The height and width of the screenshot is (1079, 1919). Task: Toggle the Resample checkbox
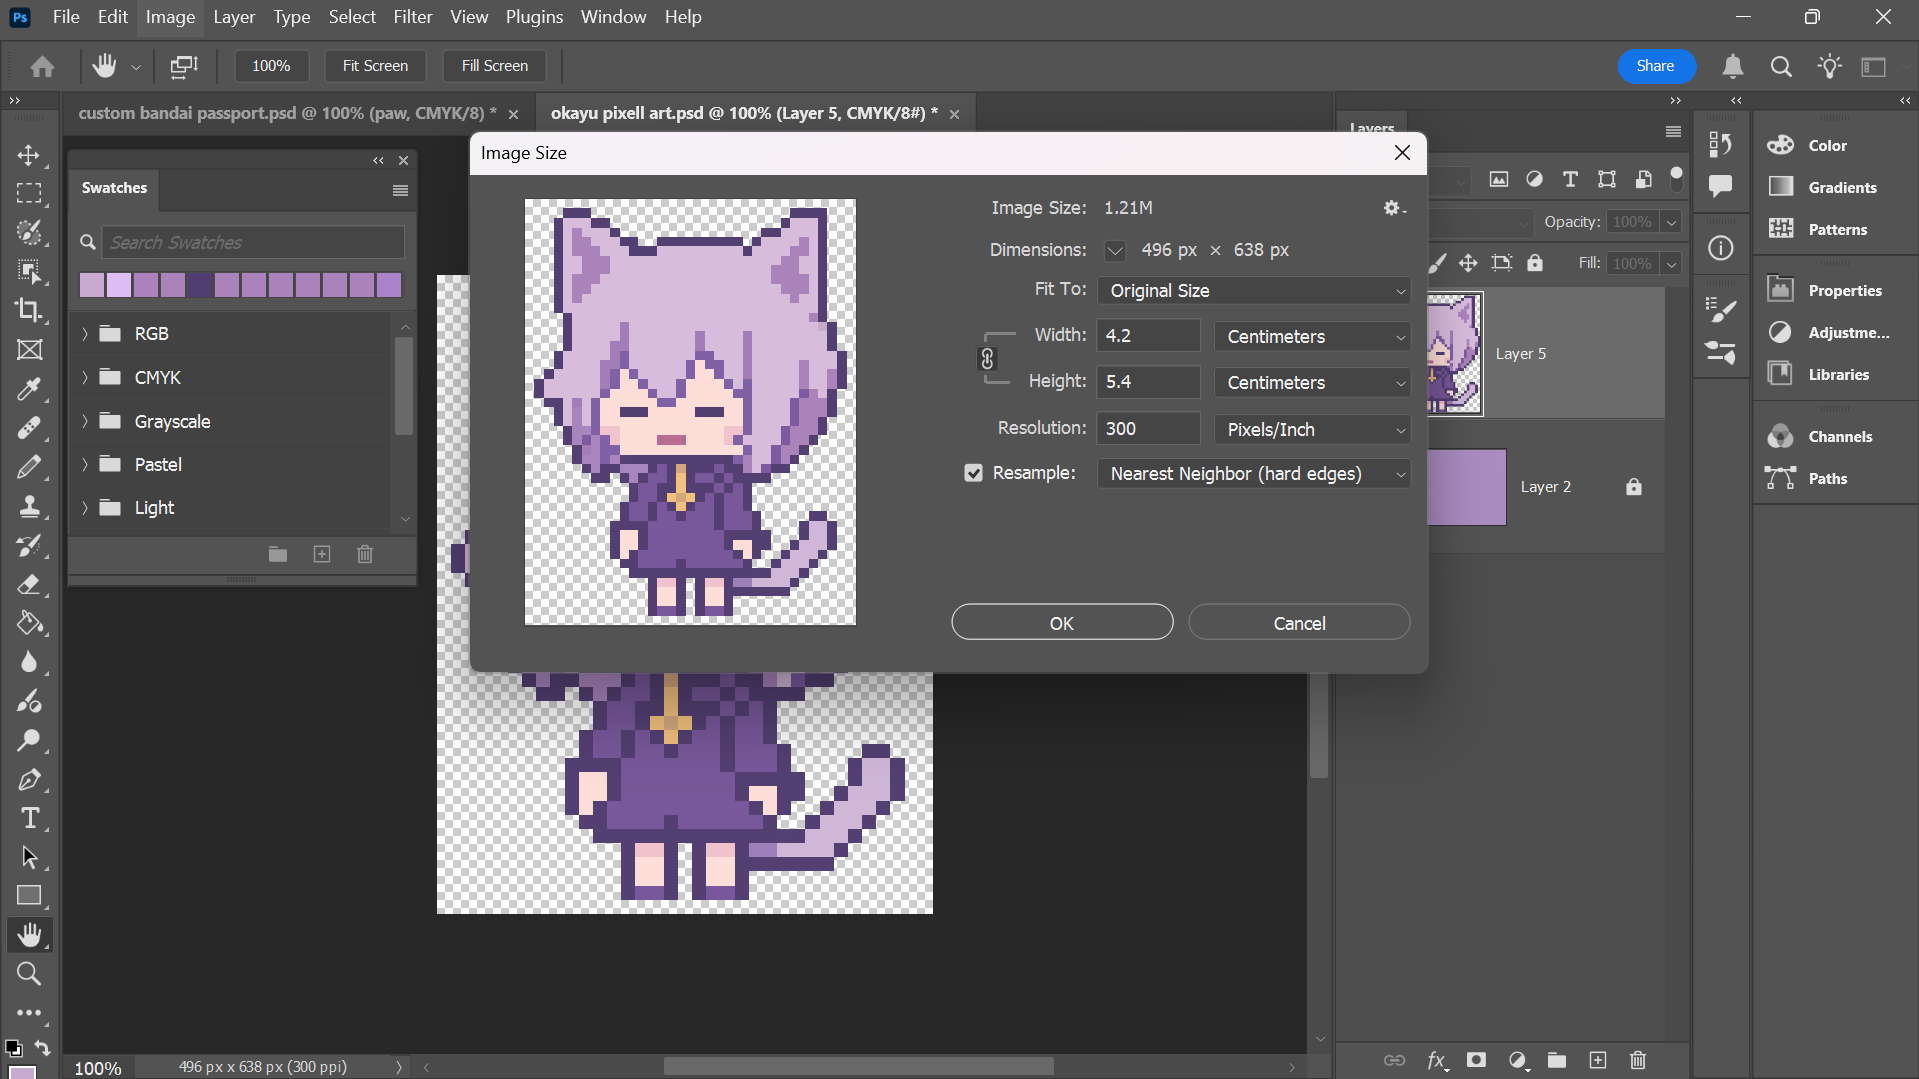973,473
